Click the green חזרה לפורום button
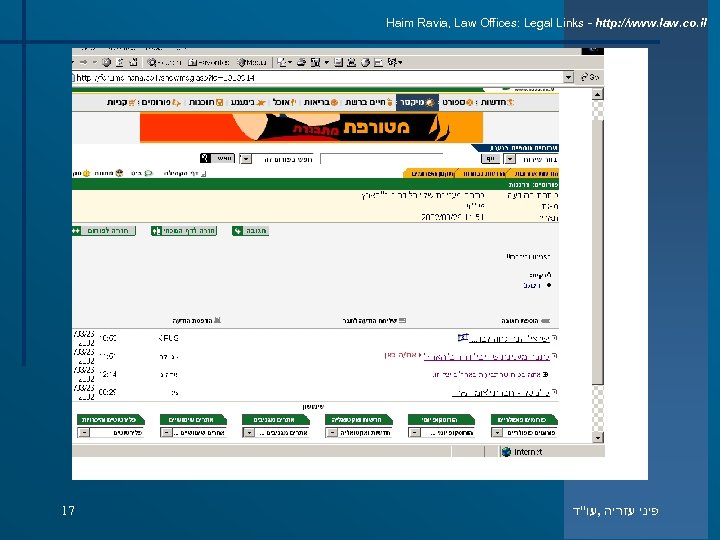This screenshot has width=720, height=540. [104, 231]
